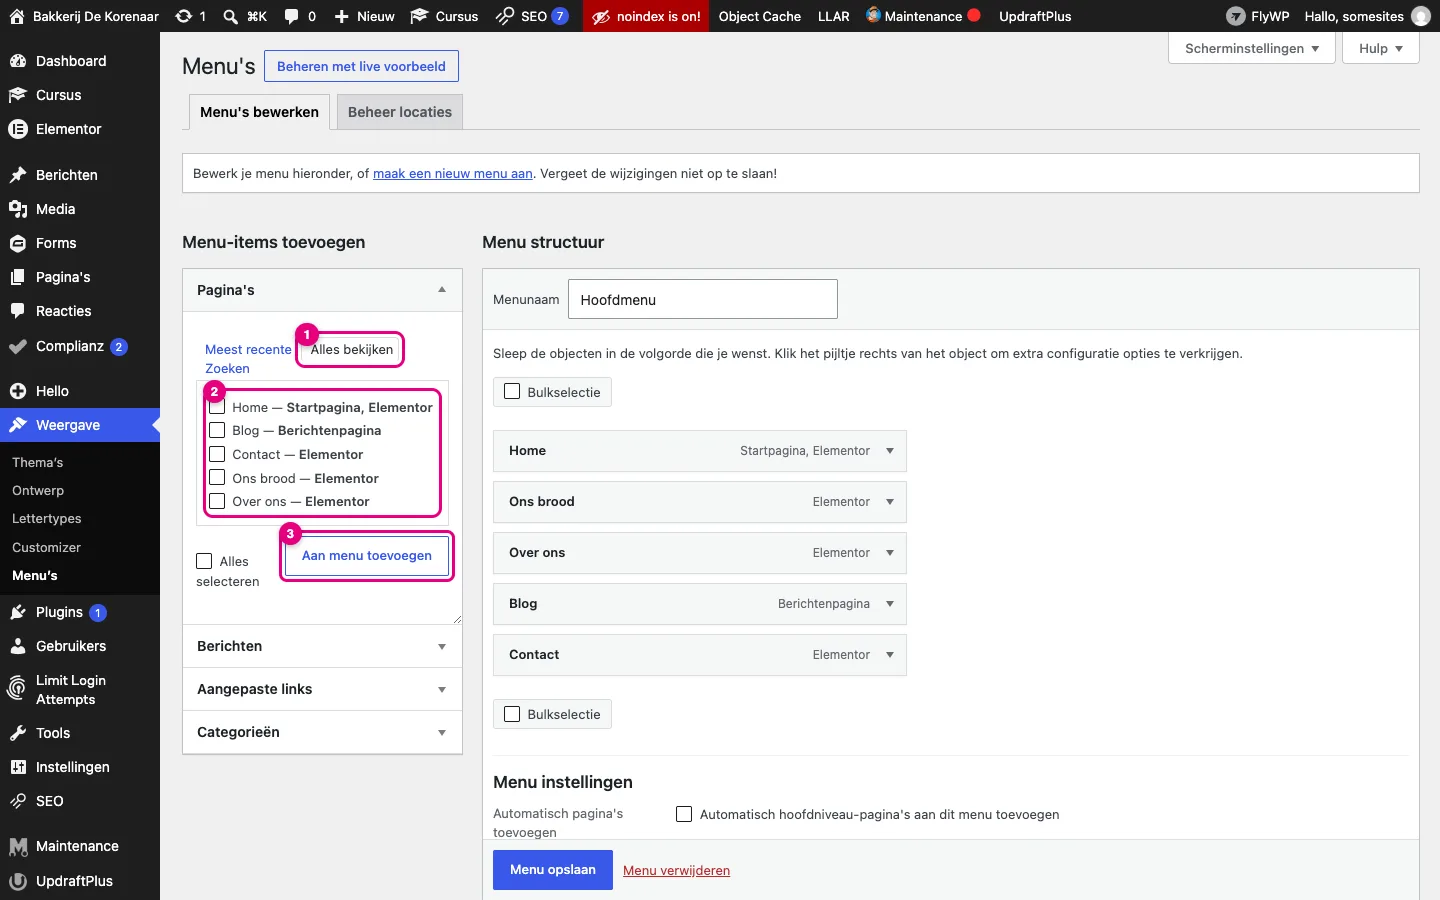Enable the Alles selecteren checkbox
Viewport: 1440px width, 900px height.
205,561
